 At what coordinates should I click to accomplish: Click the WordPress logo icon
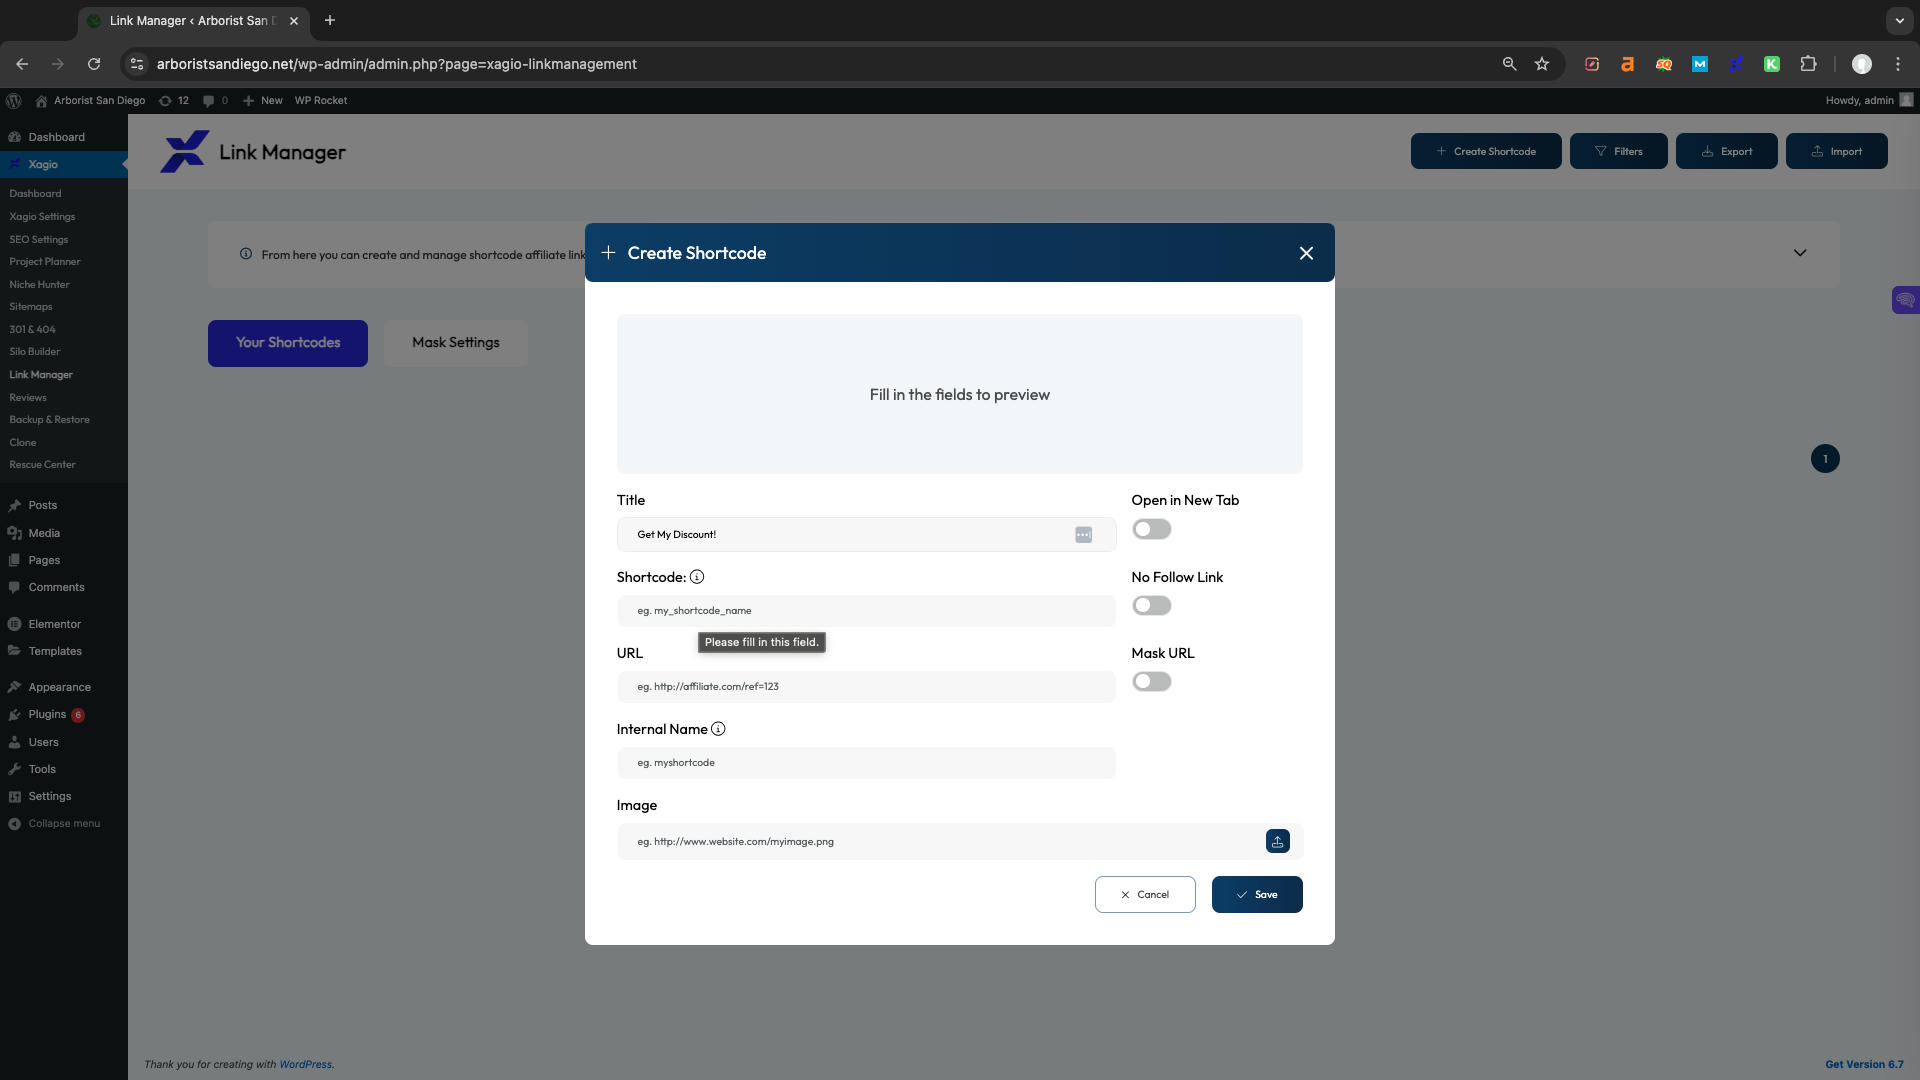[x=14, y=100]
